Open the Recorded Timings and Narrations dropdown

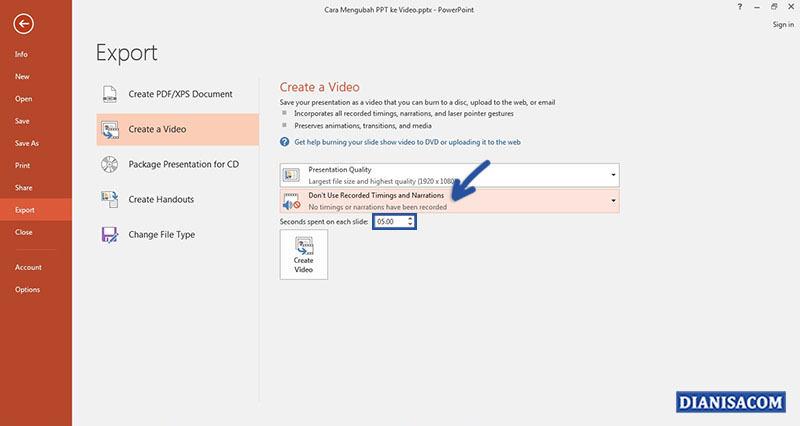tap(613, 200)
